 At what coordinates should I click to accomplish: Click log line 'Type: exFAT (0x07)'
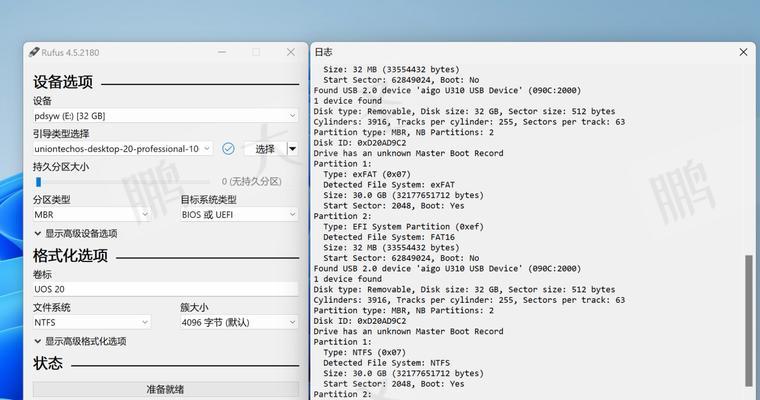coord(367,174)
